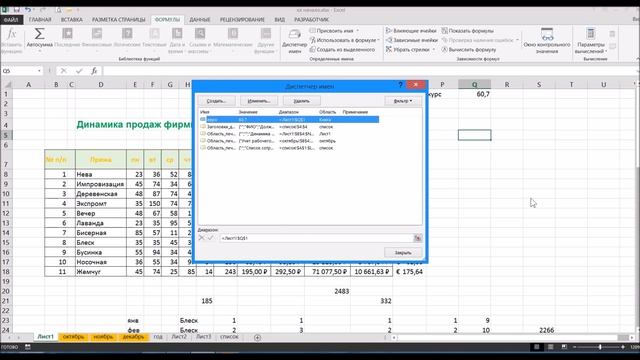The width and height of the screenshot is (640, 360).
Task: Click Trace Dependents (Зависимые ячейки)
Action: (x=412, y=40)
